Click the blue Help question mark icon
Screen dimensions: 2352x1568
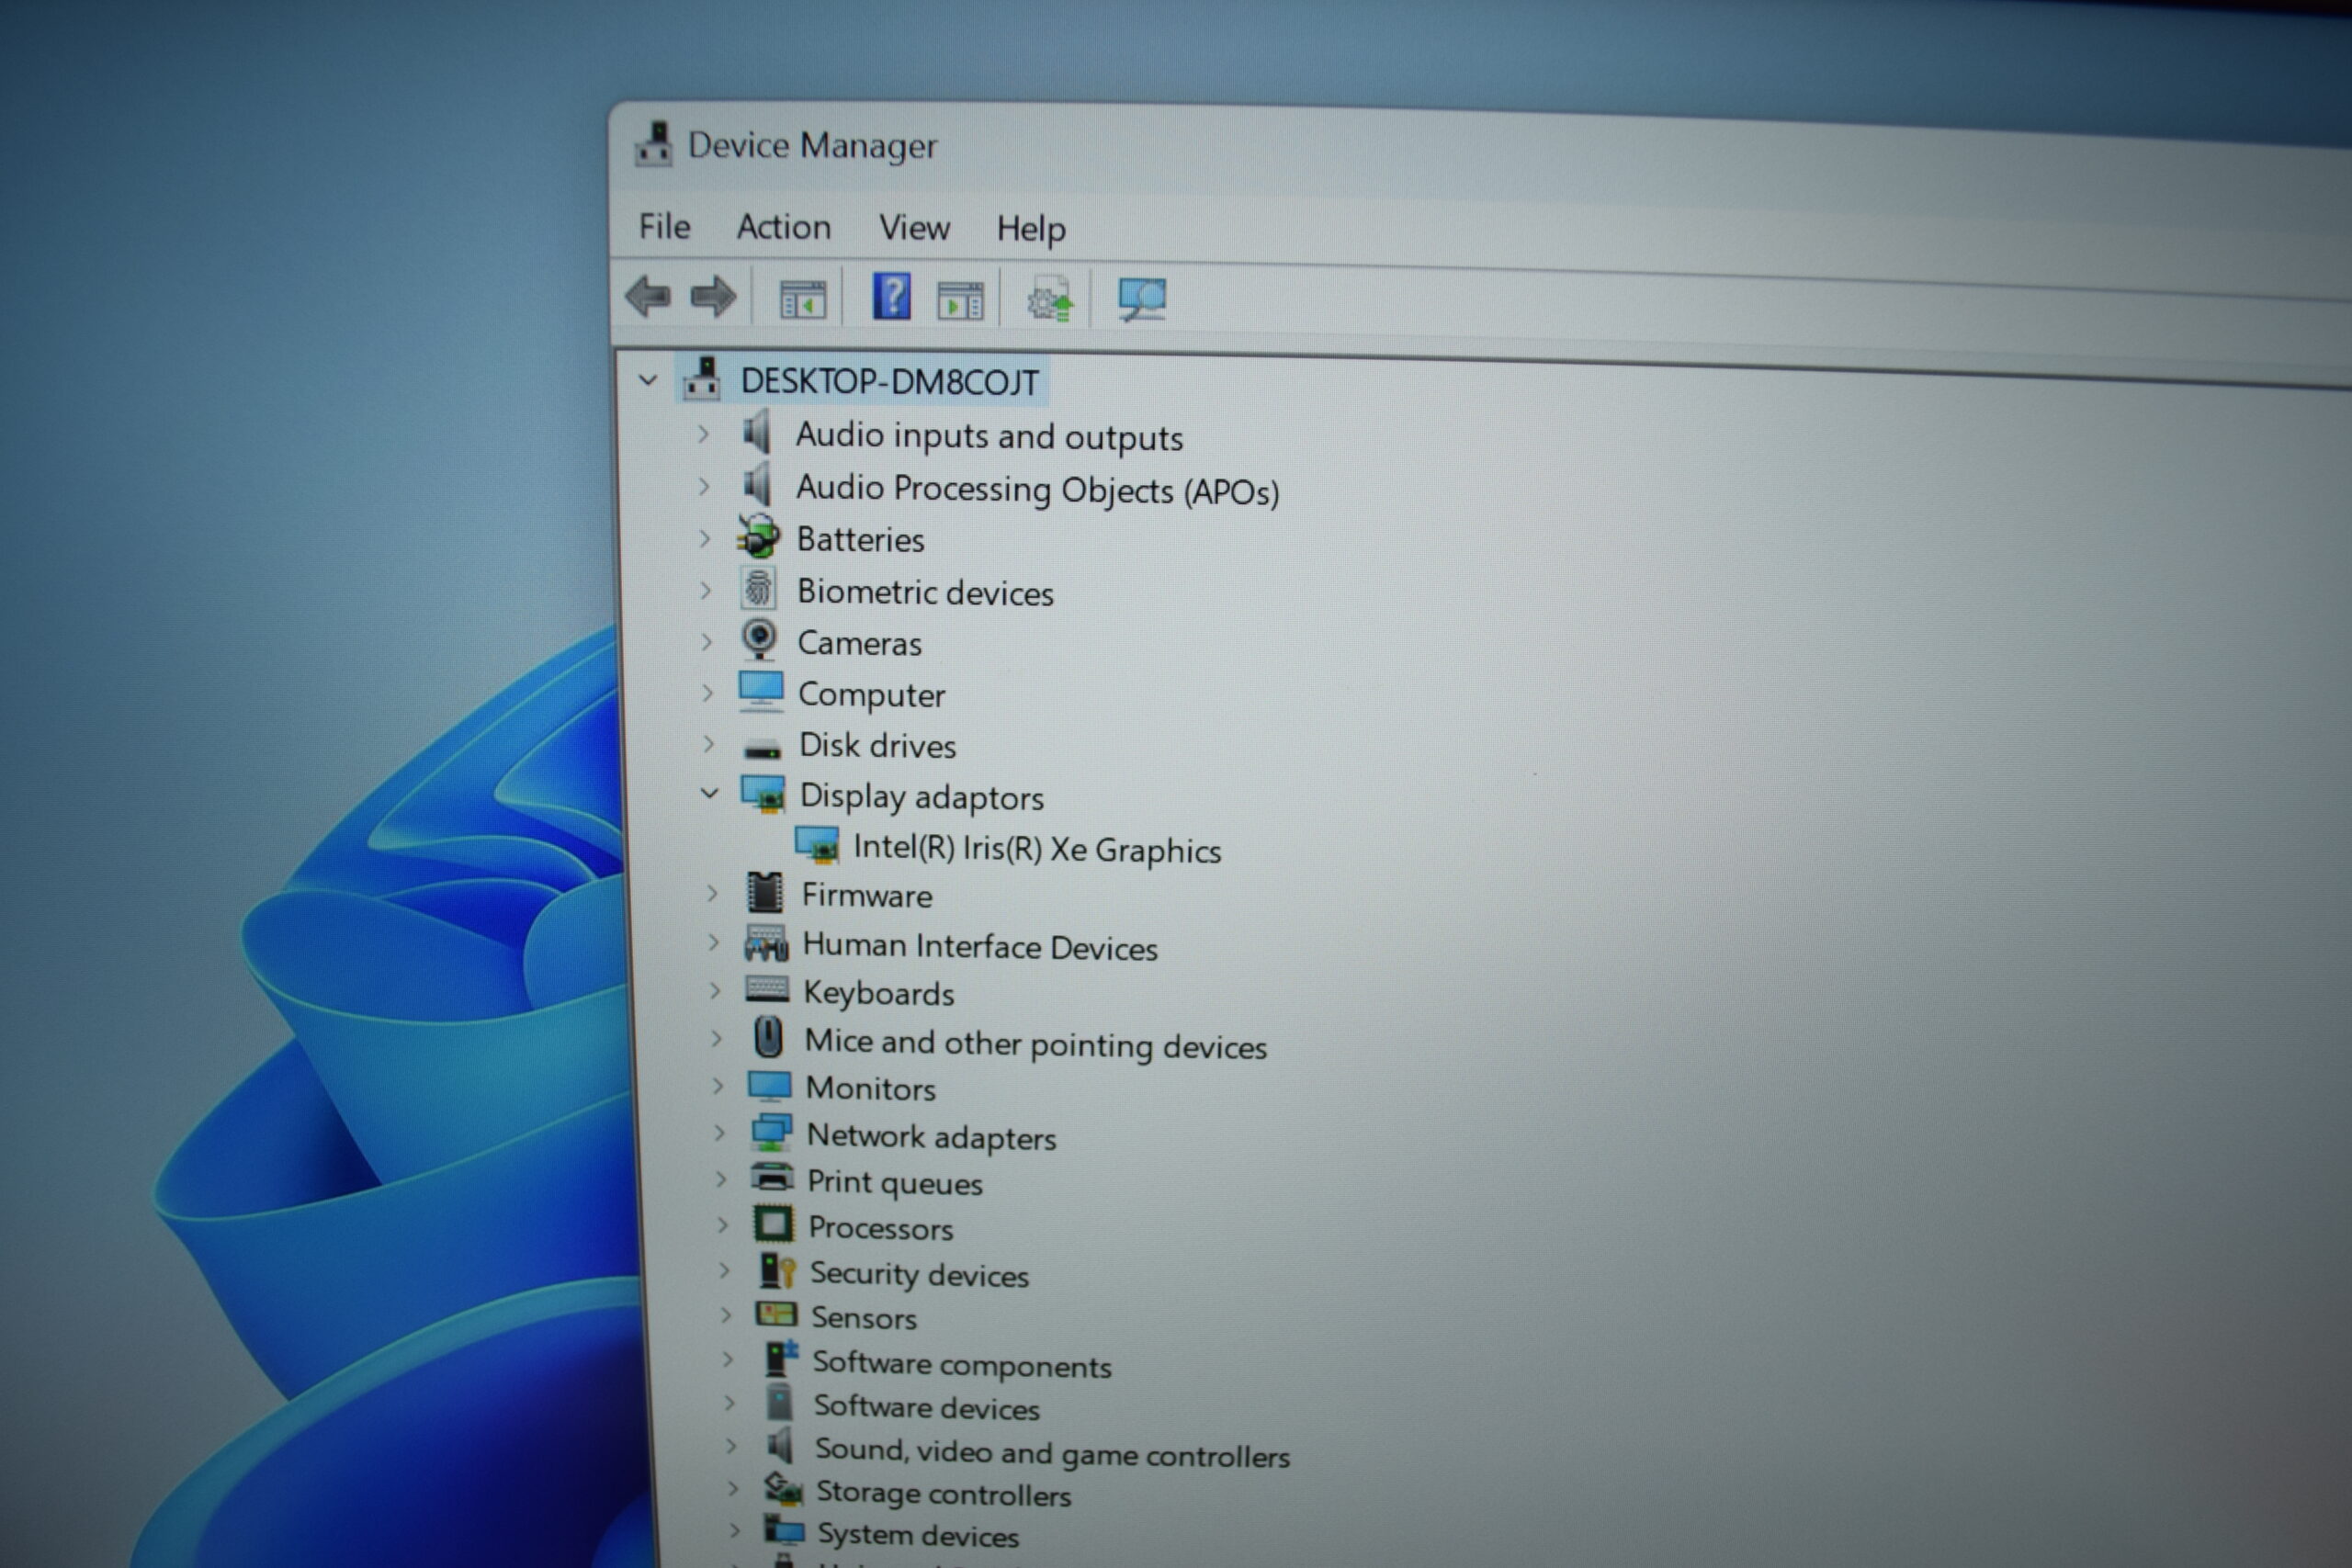point(891,296)
